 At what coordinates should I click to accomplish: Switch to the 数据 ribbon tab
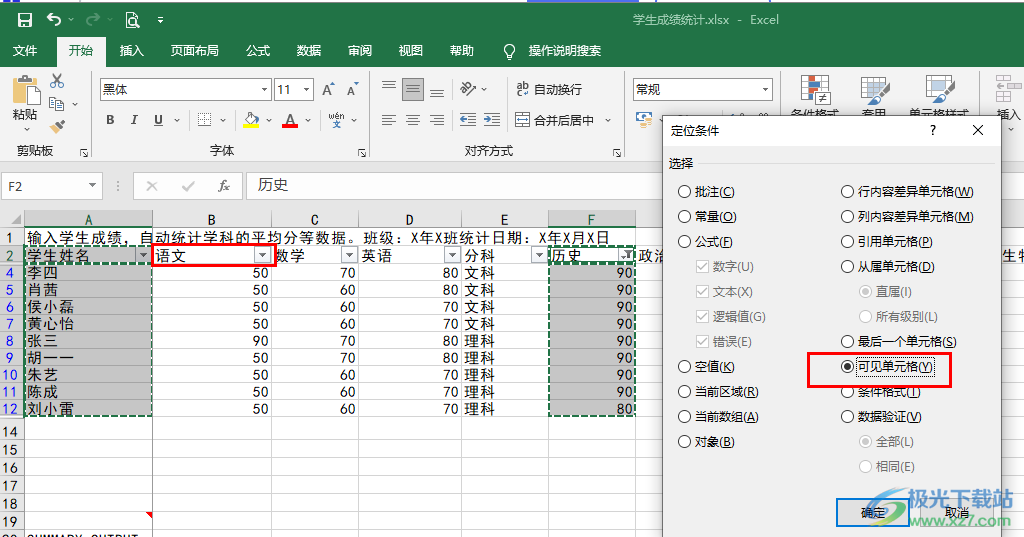[x=309, y=50]
